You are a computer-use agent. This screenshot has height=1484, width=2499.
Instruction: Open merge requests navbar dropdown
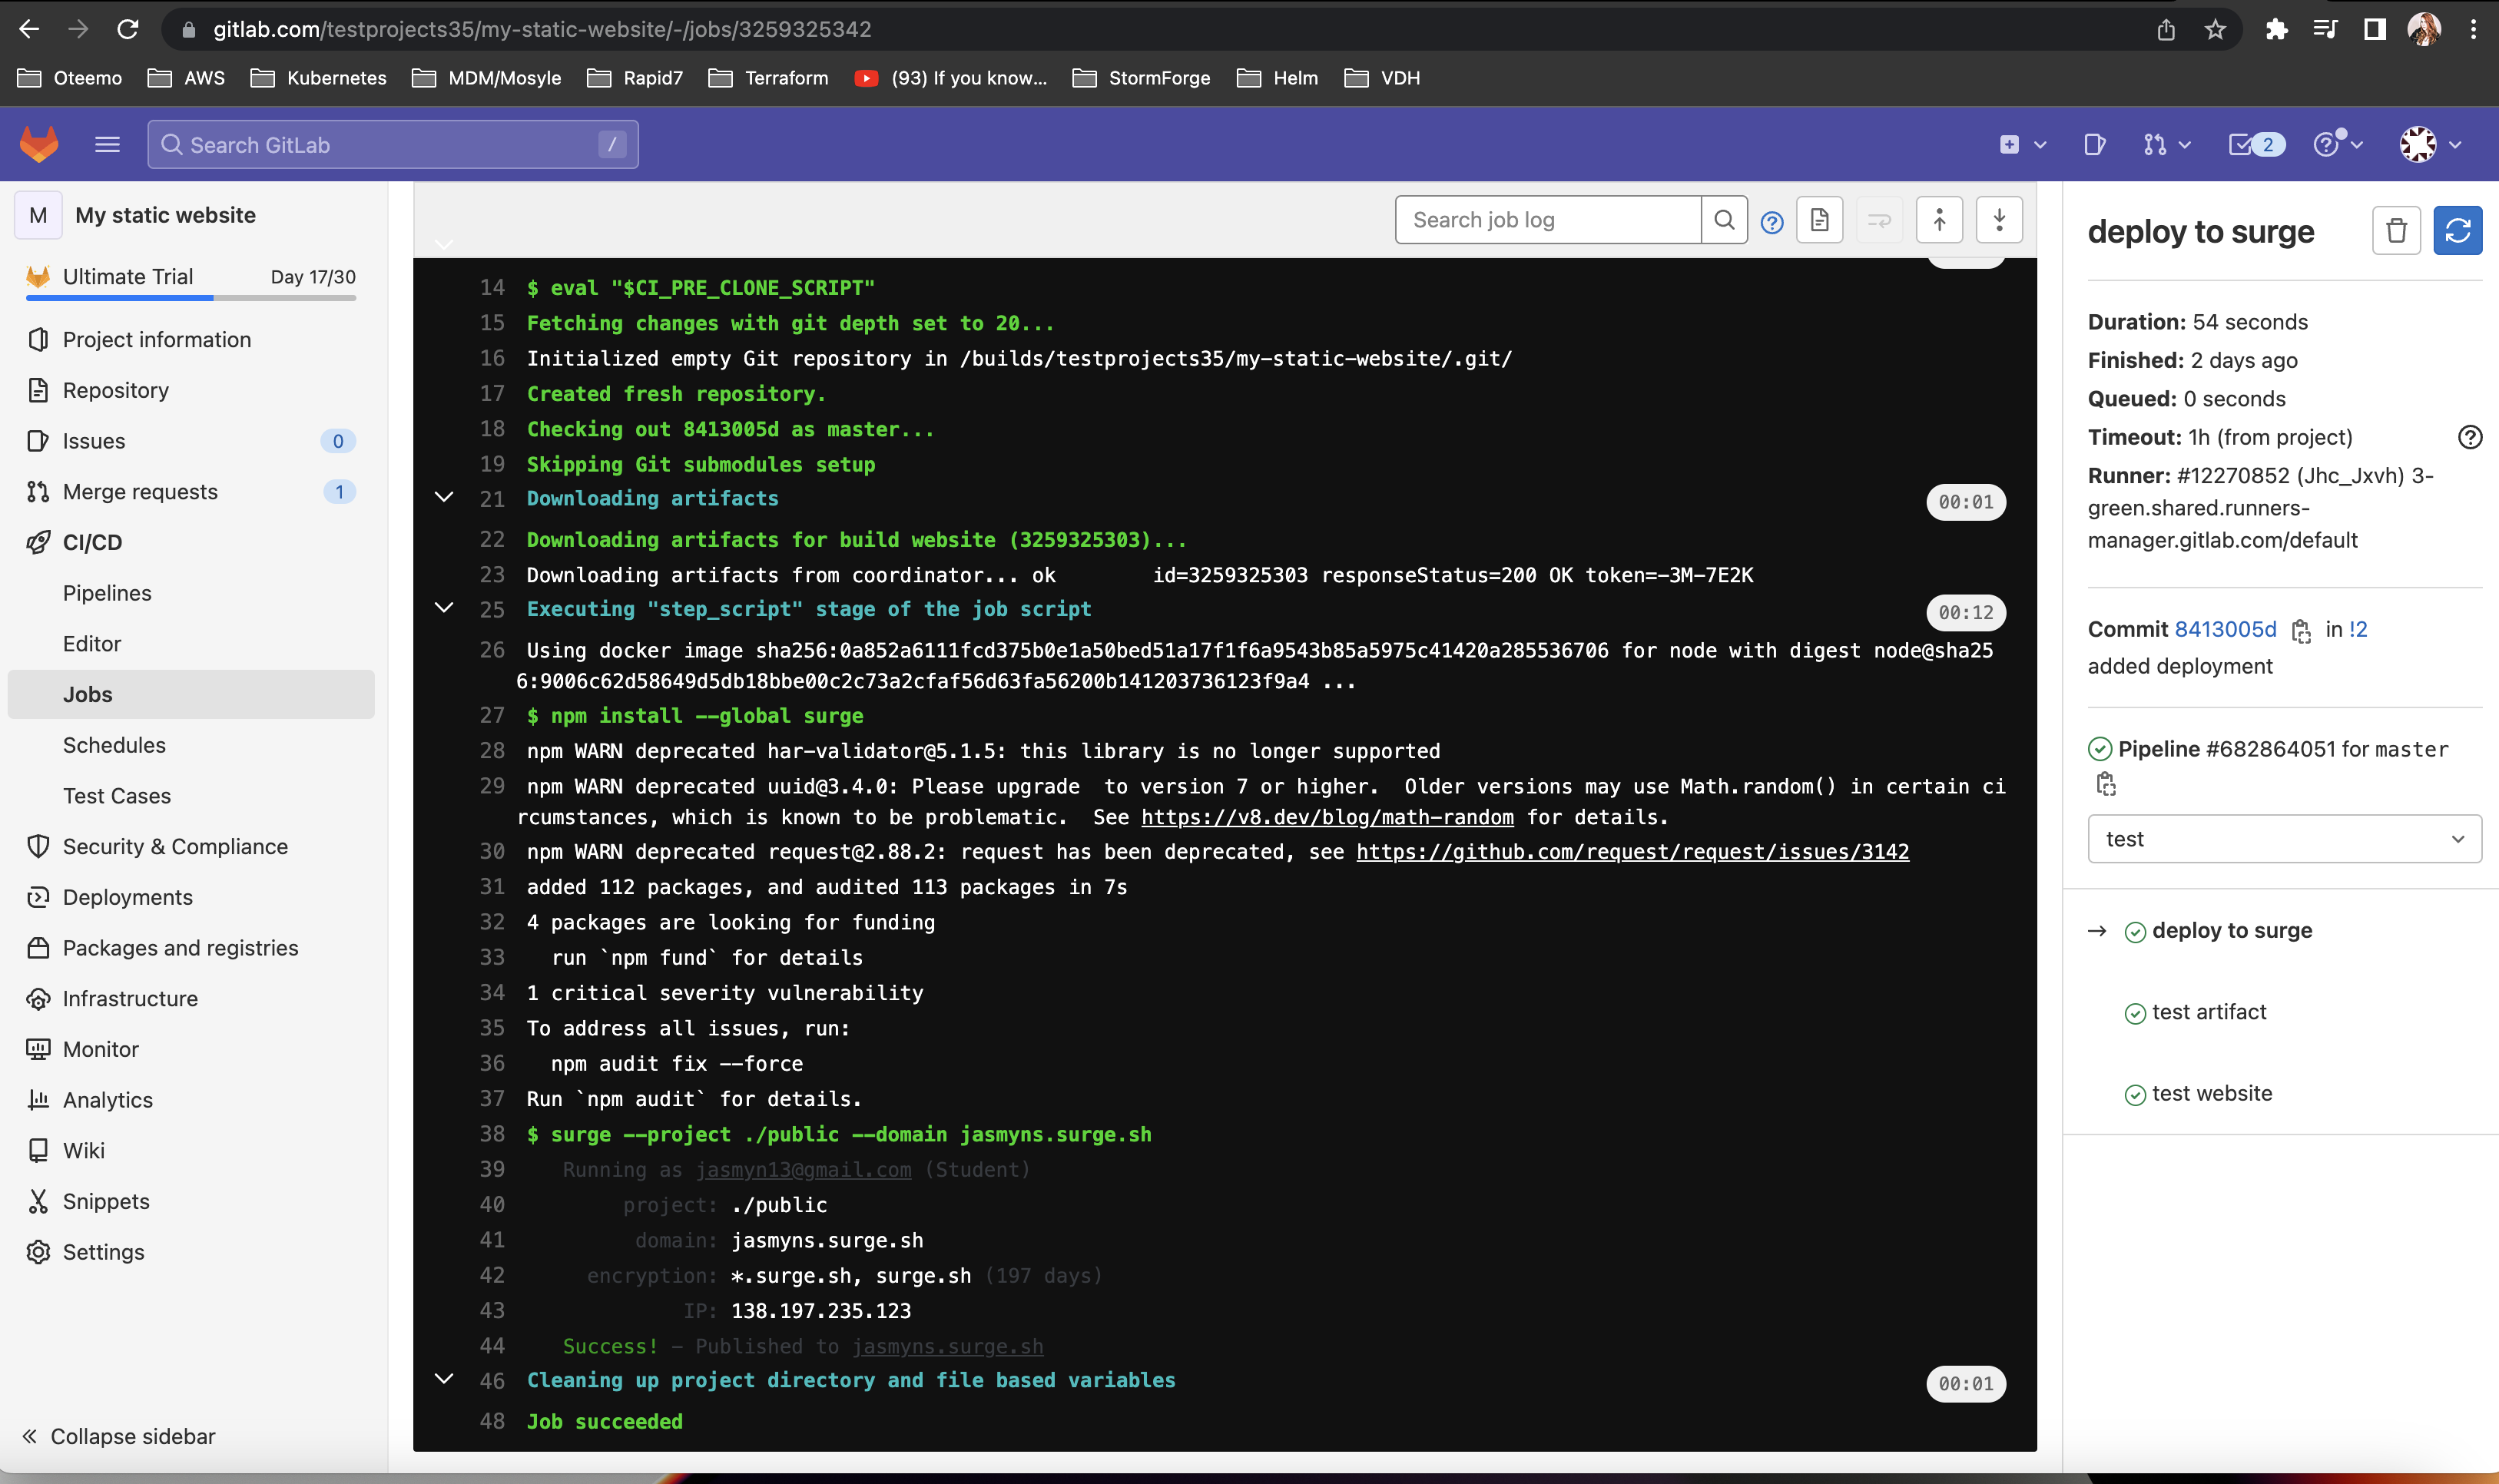coord(2166,145)
